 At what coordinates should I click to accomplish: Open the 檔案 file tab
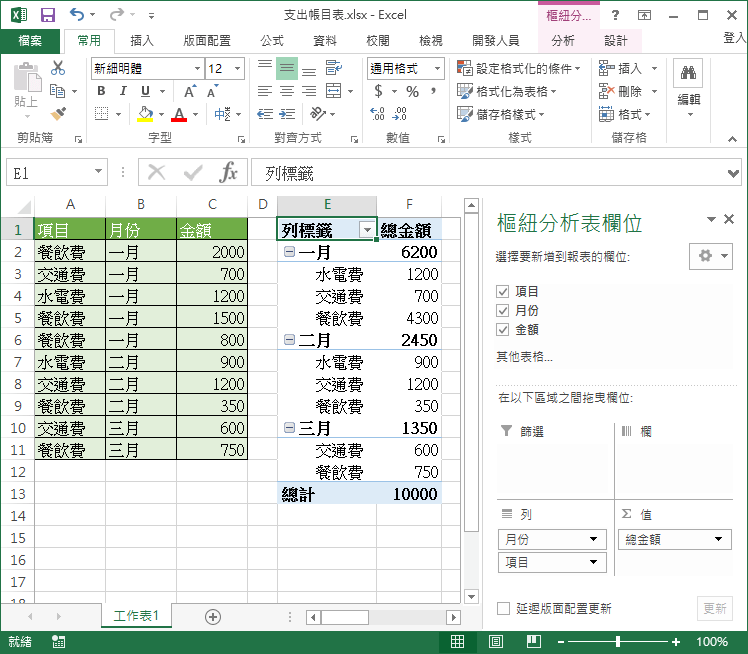coord(30,41)
